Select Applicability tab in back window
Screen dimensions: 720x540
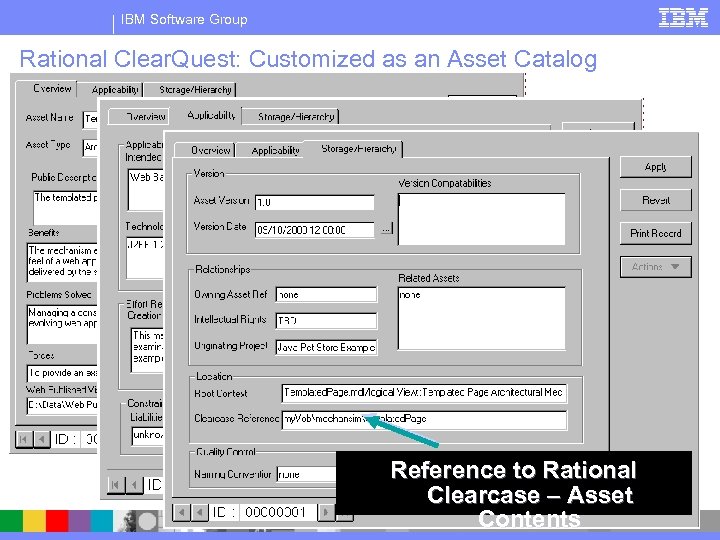(x=111, y=90)
